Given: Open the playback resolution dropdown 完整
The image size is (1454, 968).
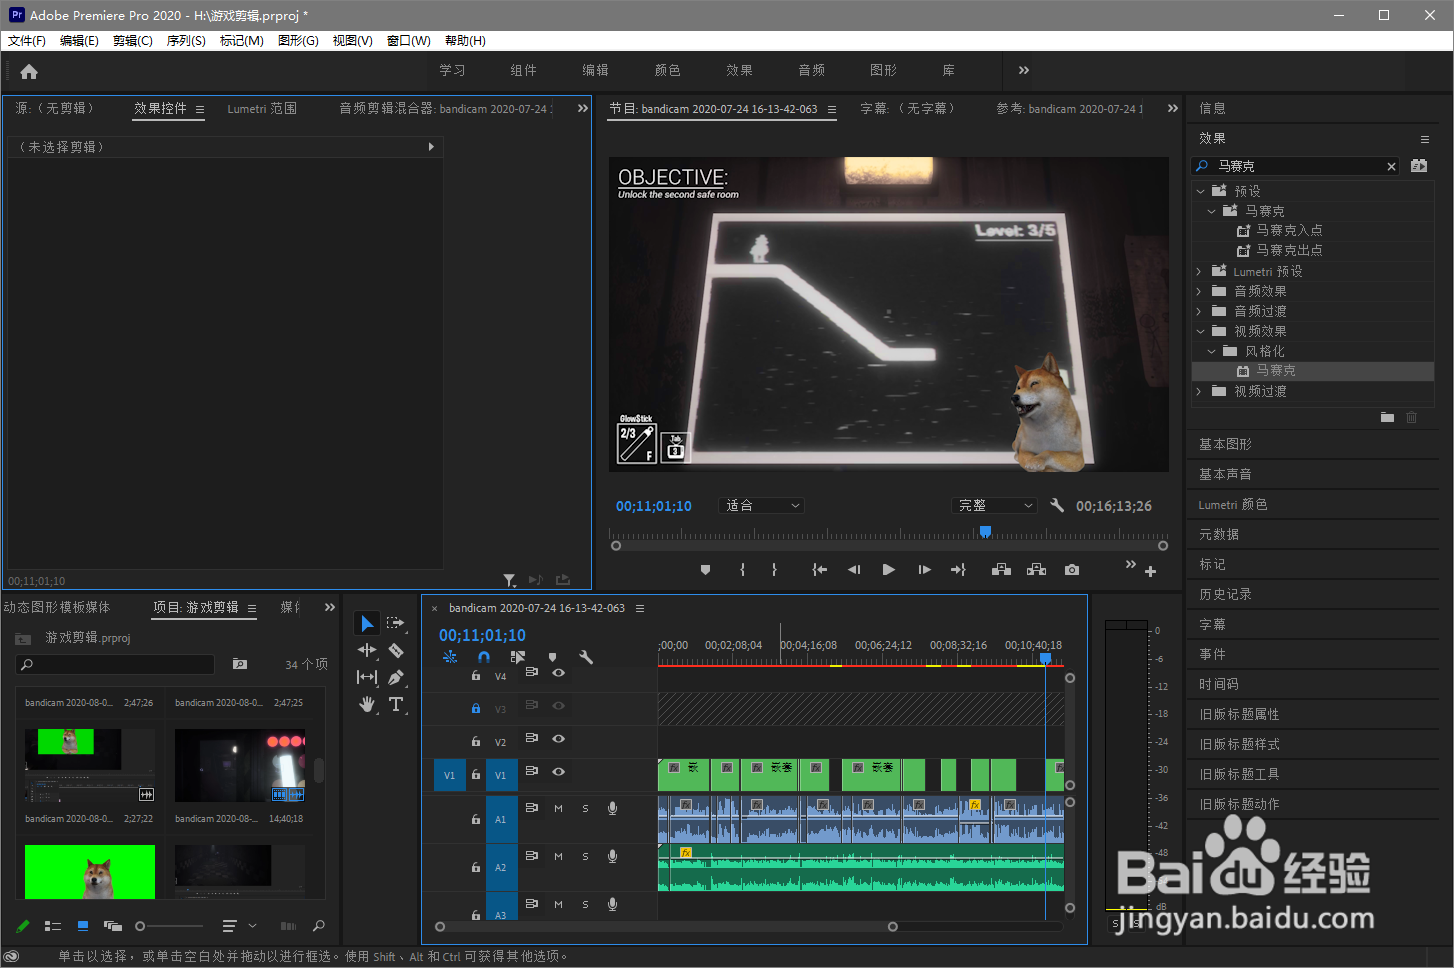Looking at the screenshot, I should click(994, 506).
